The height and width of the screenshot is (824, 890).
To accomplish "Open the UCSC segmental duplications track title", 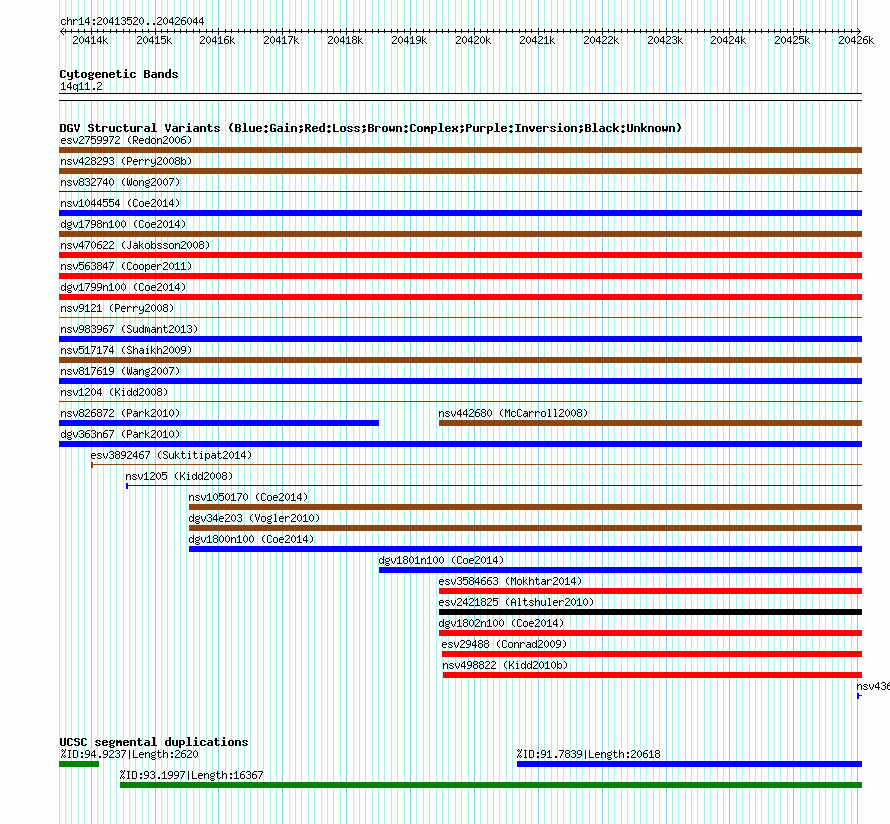I will tap(154, 742).
